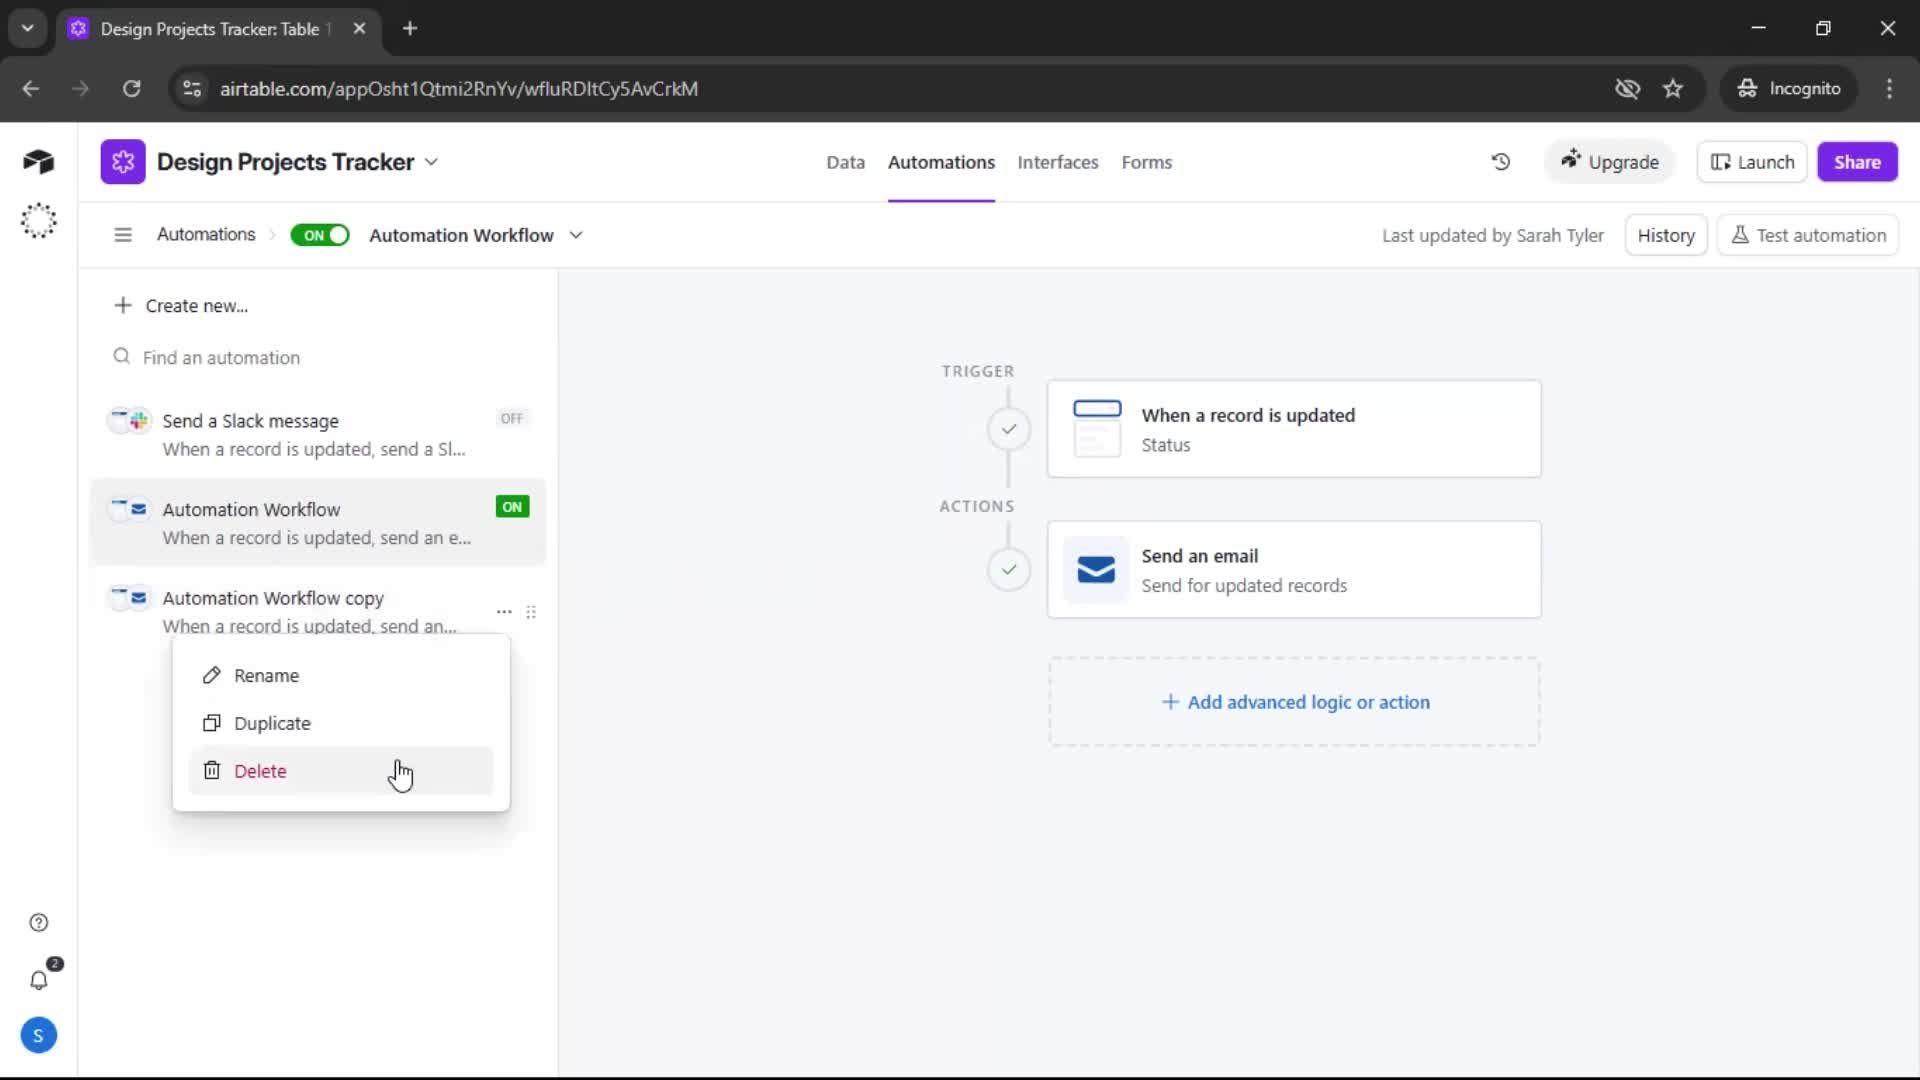Switch to the Data tab
Screen dimensions: 1920x1080
point(845,162)
